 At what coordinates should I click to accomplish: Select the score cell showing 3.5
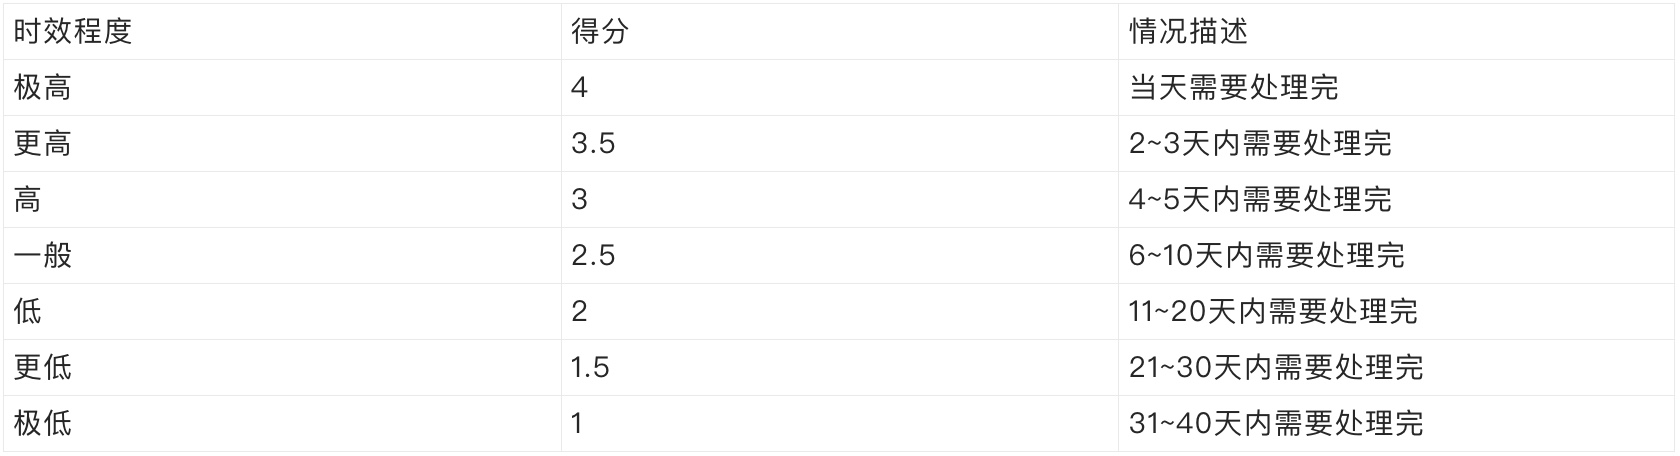point(593,144)
